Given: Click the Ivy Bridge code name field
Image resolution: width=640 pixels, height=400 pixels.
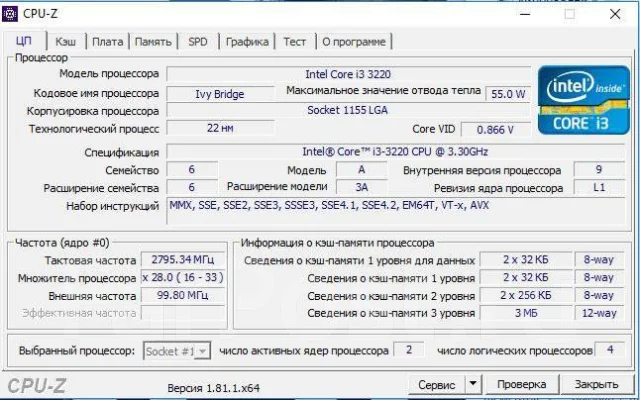Looking at the screenshot, I should pos(220,94).
